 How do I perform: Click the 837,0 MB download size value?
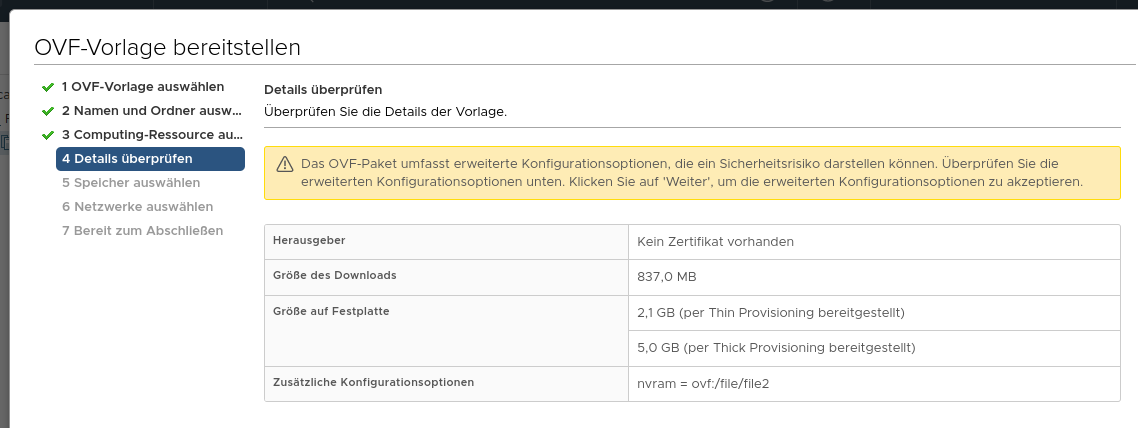pos(666,277)
